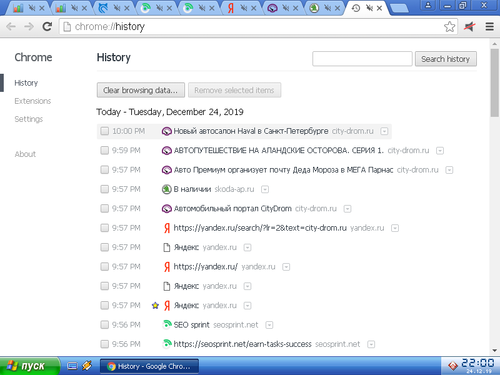This screenshot has height=375, width=500.
Task: Click the user profile button in the title bar
Action: (428, 5)
